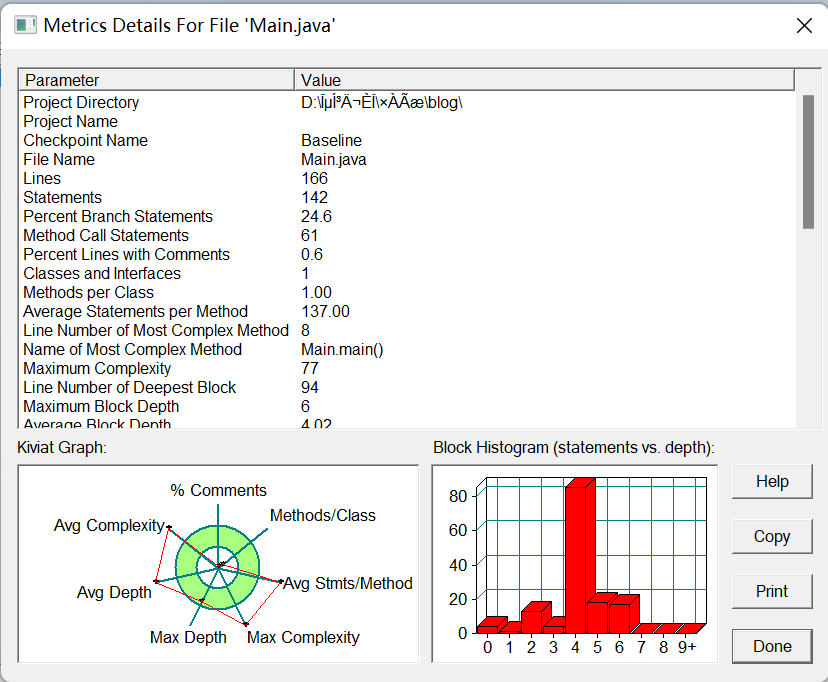This screenshot has height=682, width=828.
Task: Click the 166 lines value
Action: [314, 178]
